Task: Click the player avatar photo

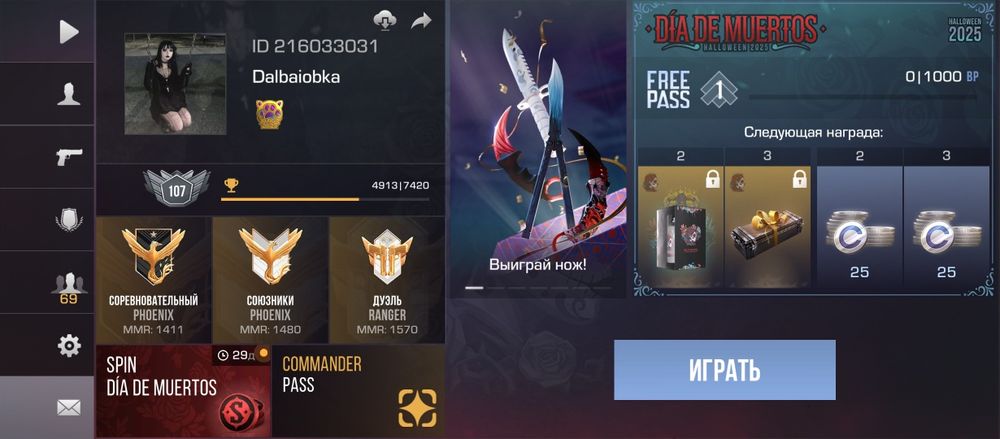Action: [175, 84]
